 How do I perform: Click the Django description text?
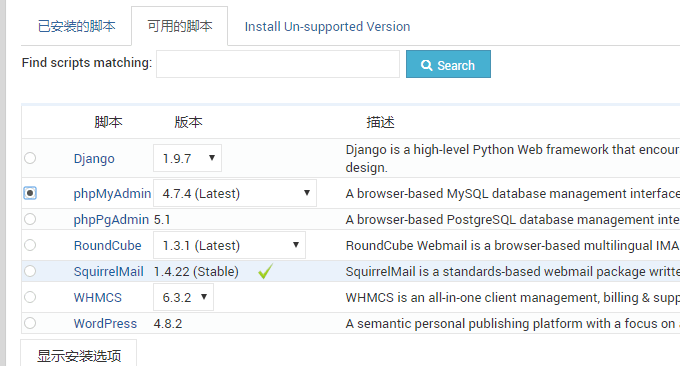tap(513, 158)
